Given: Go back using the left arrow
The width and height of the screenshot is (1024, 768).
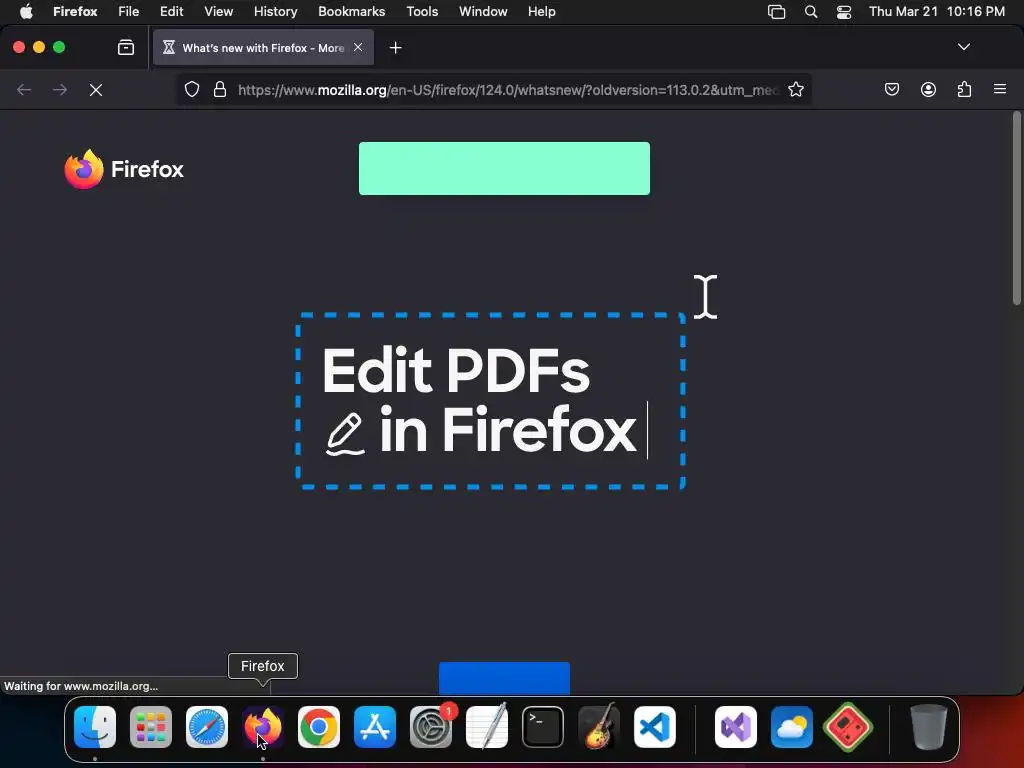Looking at the screenshot, I should pos(24,90).
